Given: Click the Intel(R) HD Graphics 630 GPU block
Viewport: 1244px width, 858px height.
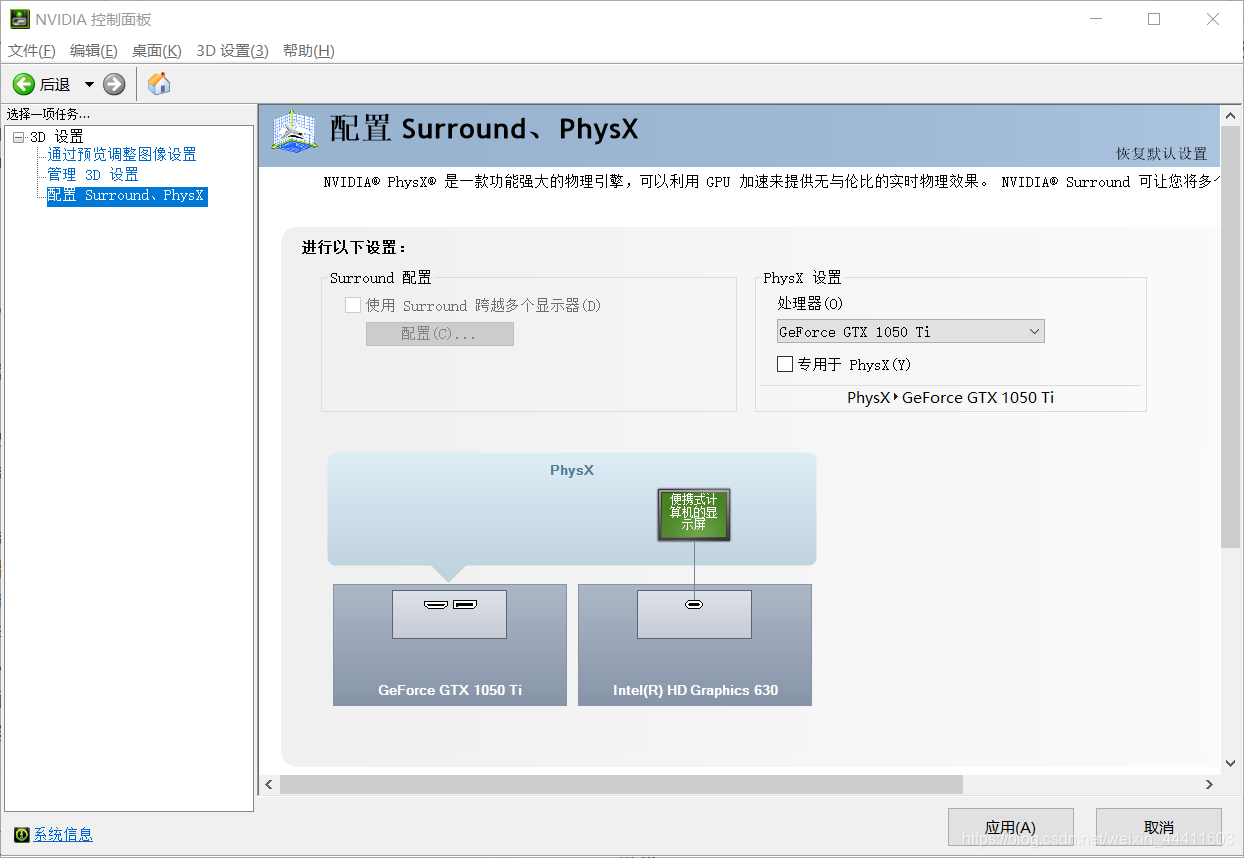Looking at the screenshot, I should point(695,645).
